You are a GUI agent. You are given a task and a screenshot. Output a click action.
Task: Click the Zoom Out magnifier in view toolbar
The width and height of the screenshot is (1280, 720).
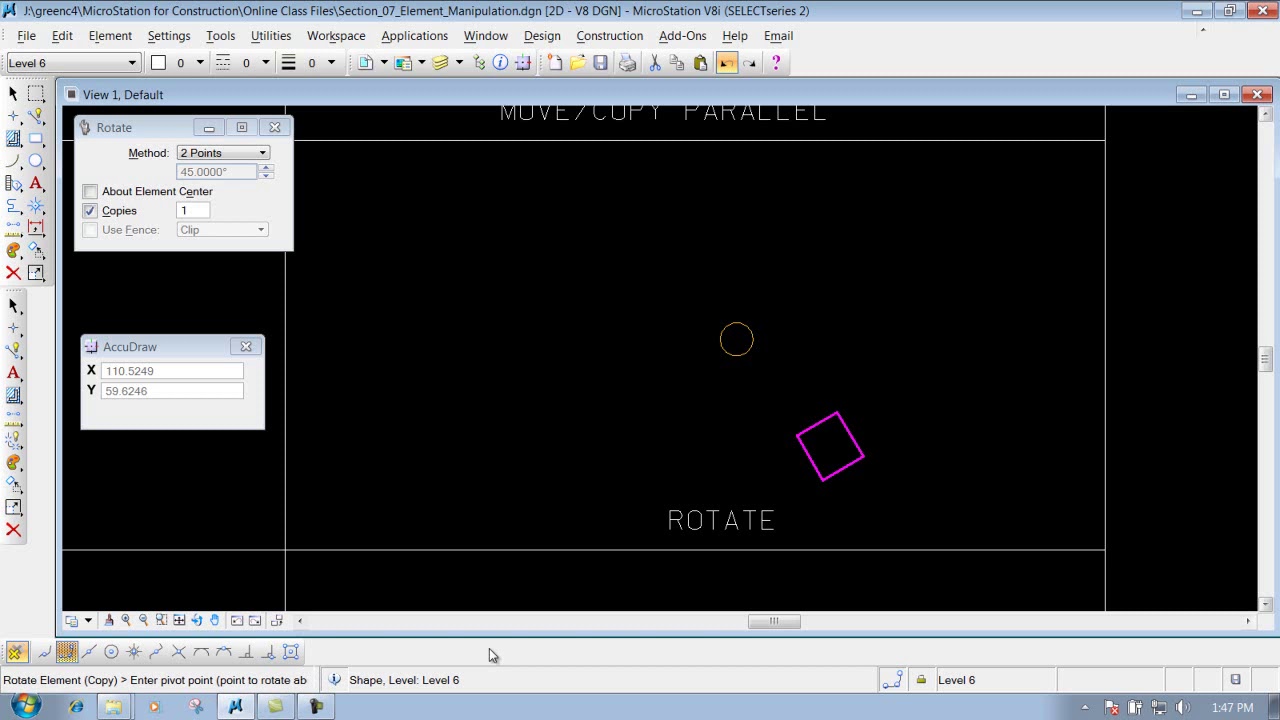pos(143,621)
